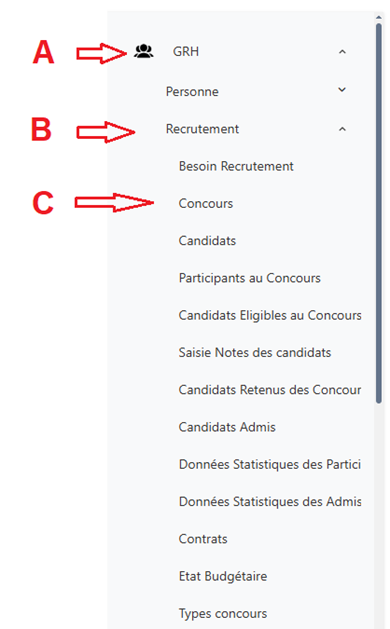Open the Etat Budgétaire entry
The width and height of the screenshot is (390, 629).
(x=223, y=576)
